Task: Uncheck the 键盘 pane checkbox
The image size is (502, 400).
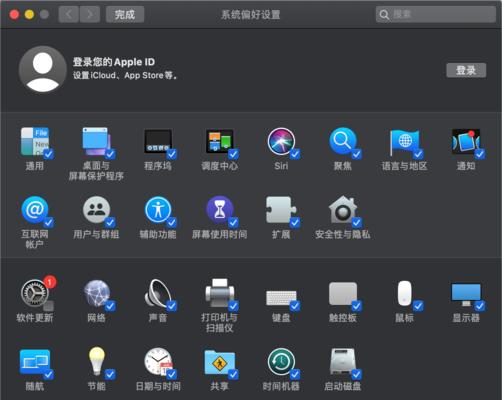Action: pyautogui.click(x=295, y=306)
